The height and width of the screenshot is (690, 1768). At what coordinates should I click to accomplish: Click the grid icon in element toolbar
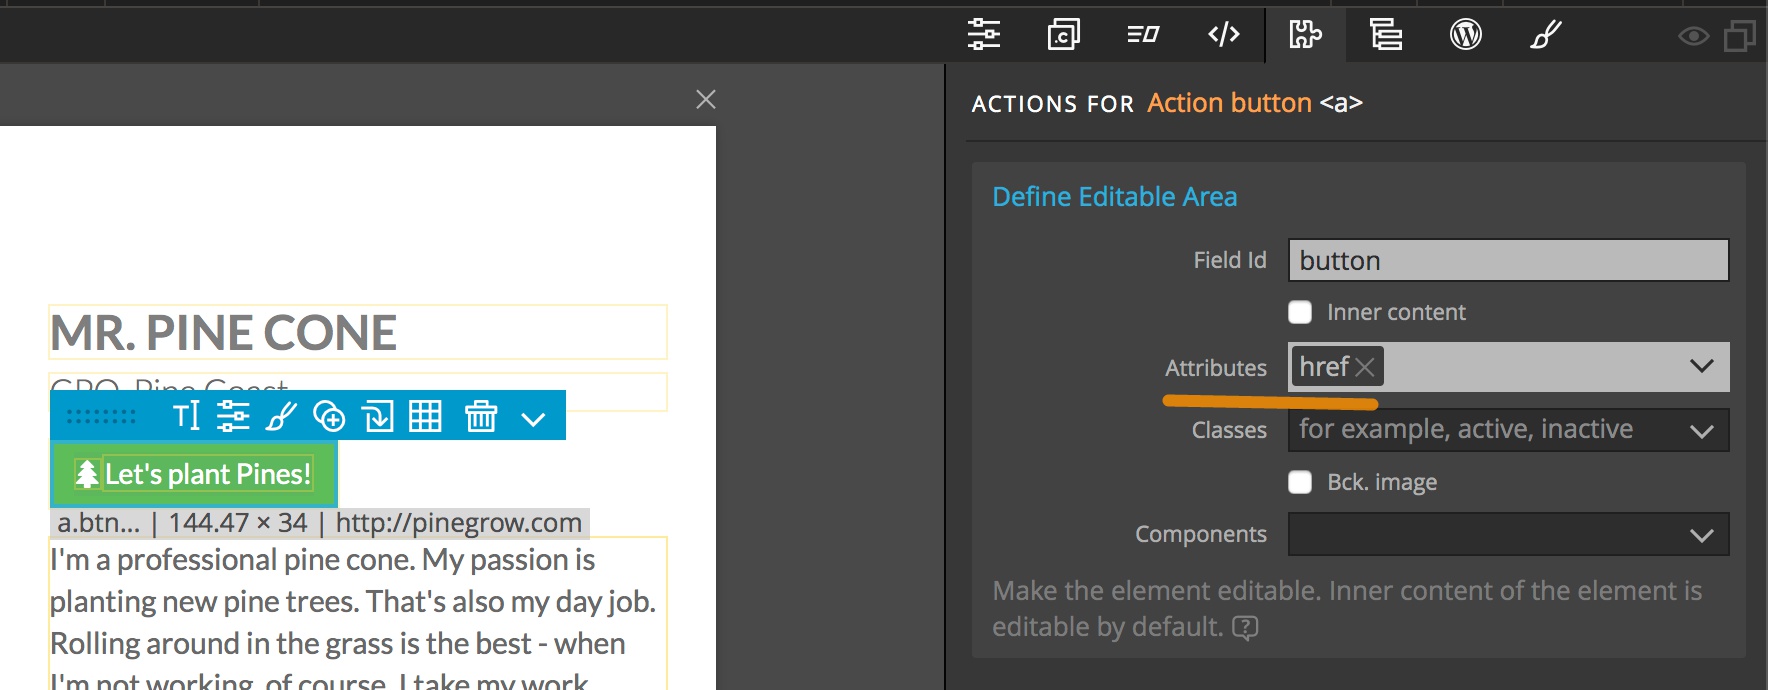(425, 415)
